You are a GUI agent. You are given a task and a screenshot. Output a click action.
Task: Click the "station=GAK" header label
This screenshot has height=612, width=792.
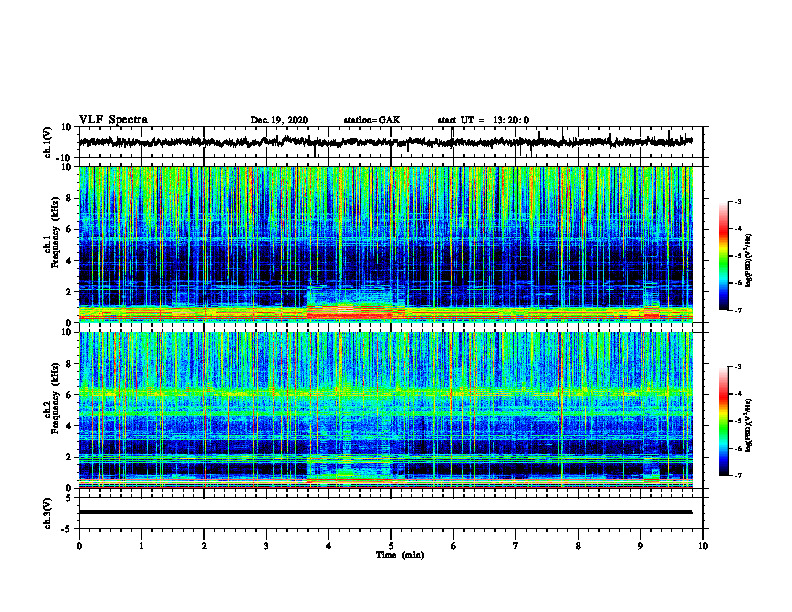(372, 120)
